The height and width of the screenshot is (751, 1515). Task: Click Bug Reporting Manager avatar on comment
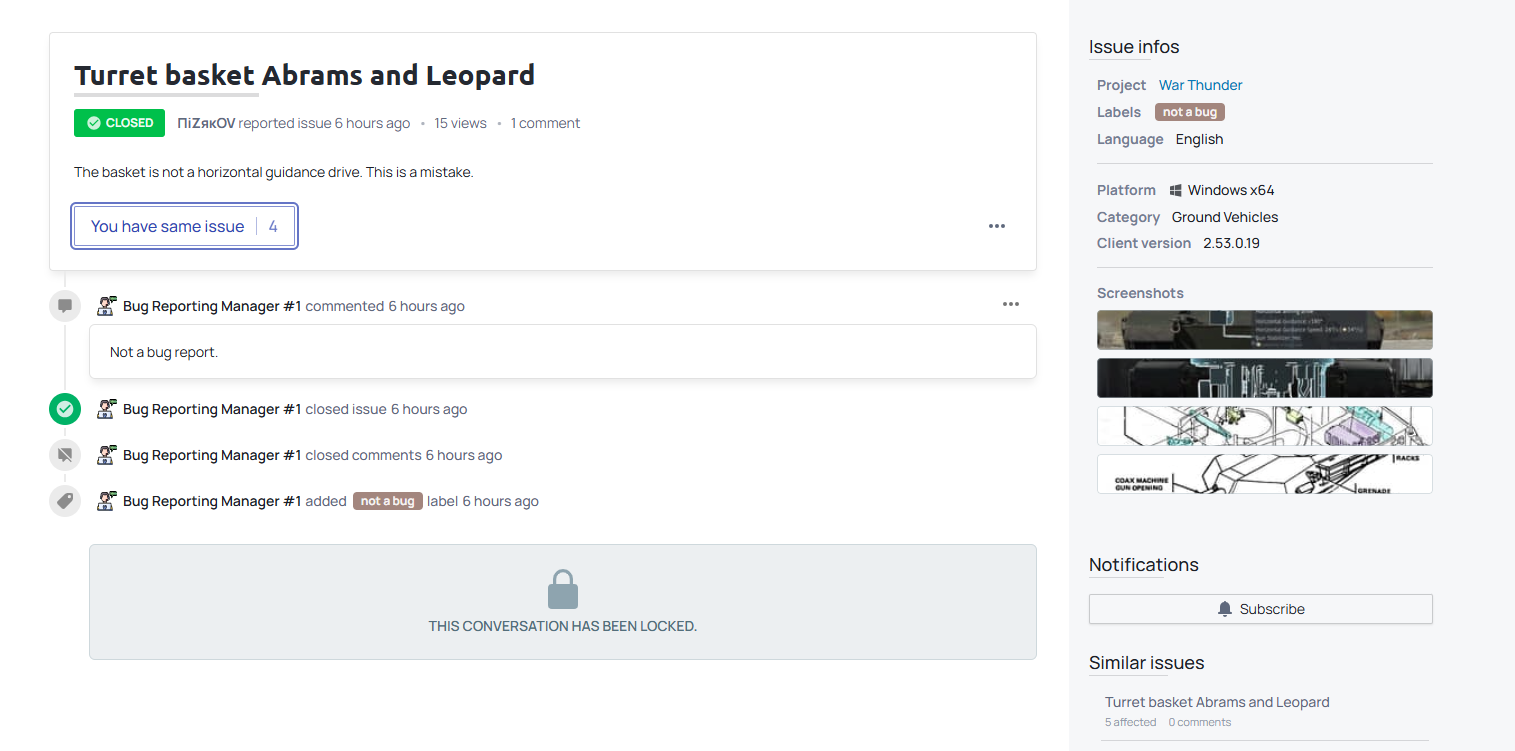(x=107, y=306)
